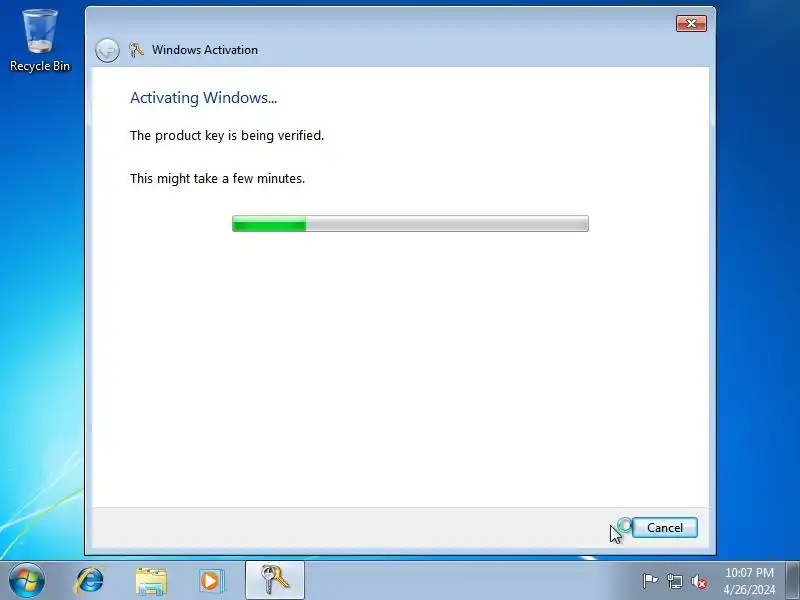This screenshot has height=600, width=800.
Task: Launch Internet Explorer from the taskbar
Action: pos(90,581)
